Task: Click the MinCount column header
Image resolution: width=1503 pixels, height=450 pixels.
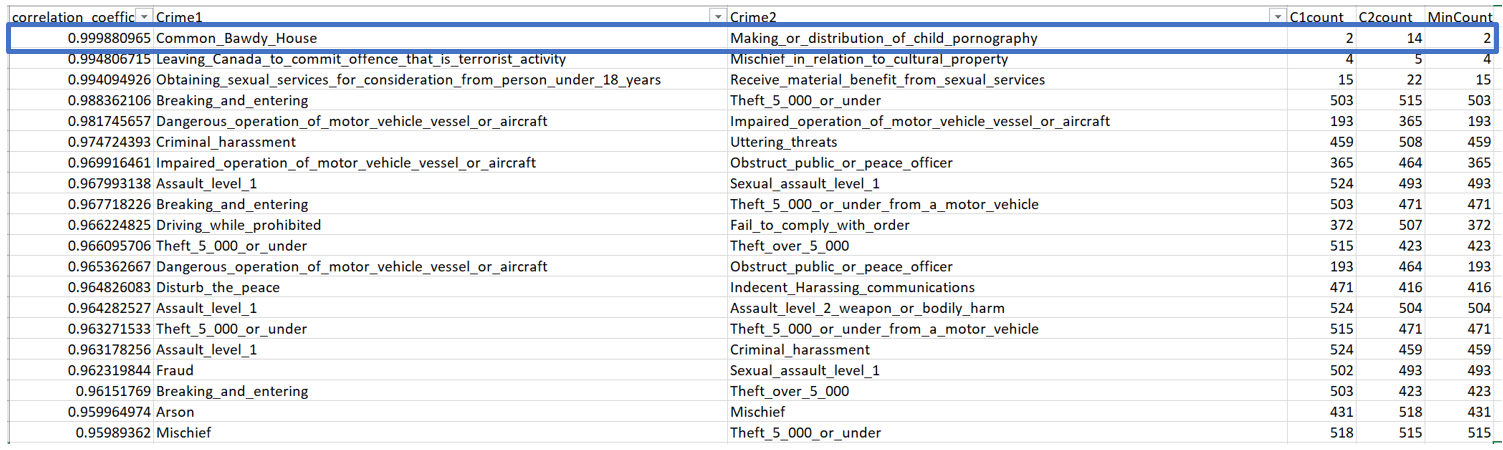Action: [1459, 17]
